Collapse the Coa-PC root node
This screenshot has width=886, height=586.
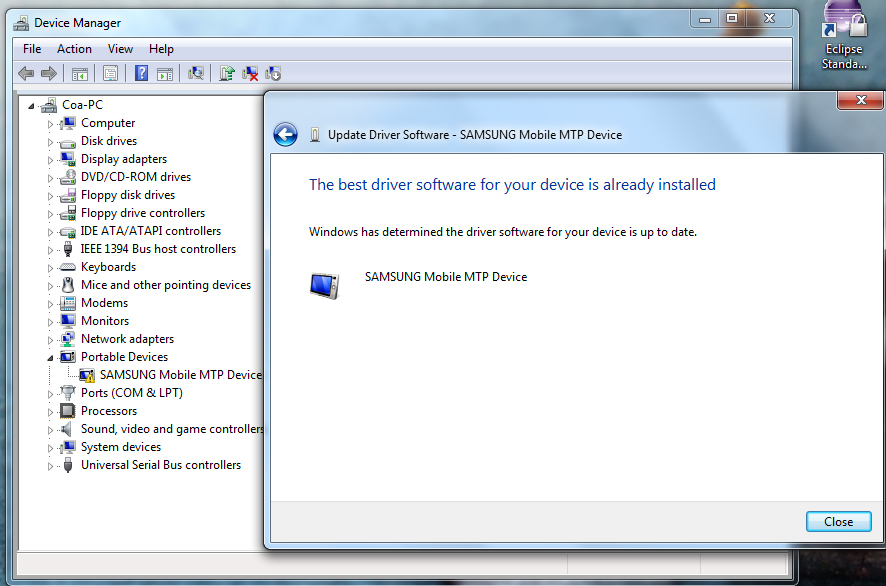click(x=32, y=106)
